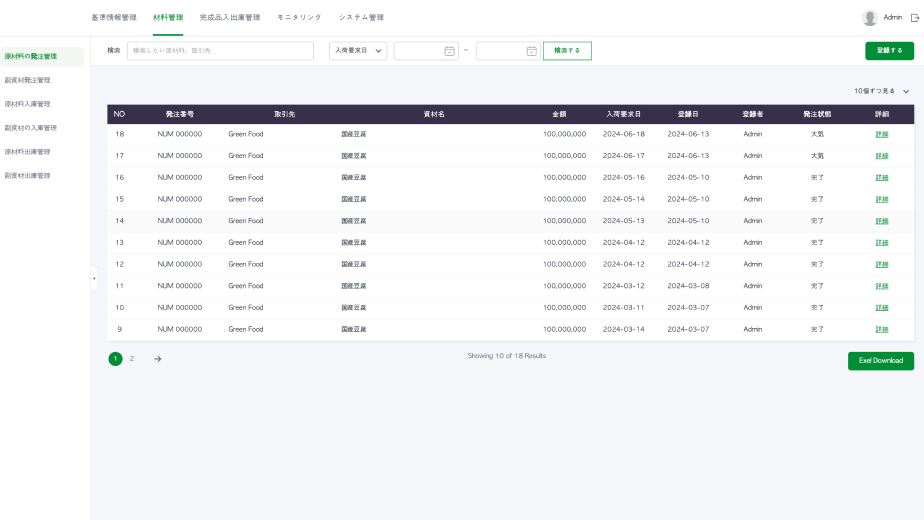Open 原材料入庫管理 in the sidebar

[27, 104]
